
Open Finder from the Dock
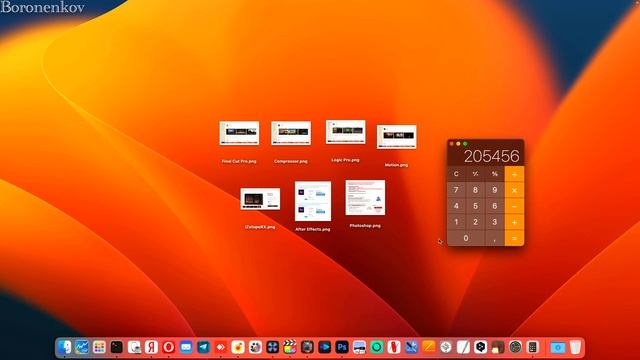click(64, 347)
